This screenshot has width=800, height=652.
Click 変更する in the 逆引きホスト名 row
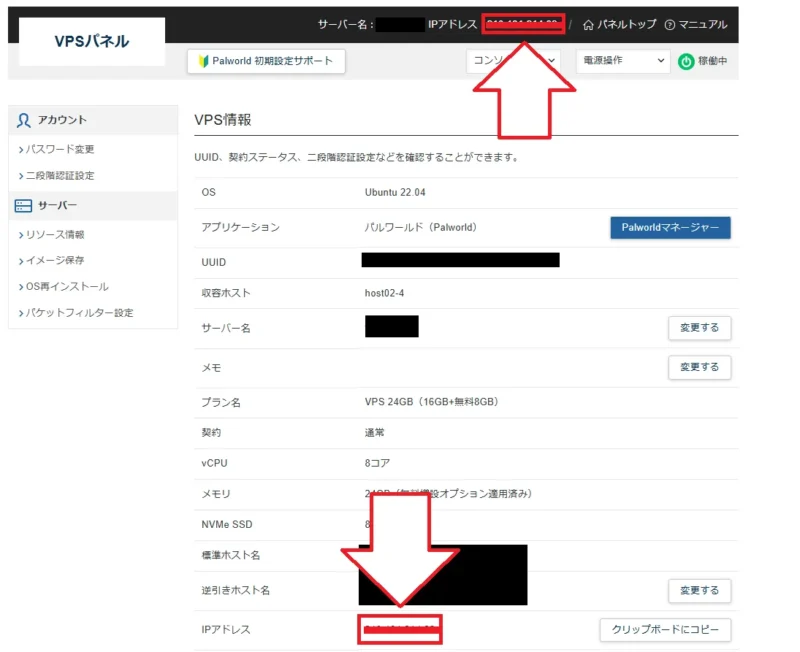click(699, 591)
